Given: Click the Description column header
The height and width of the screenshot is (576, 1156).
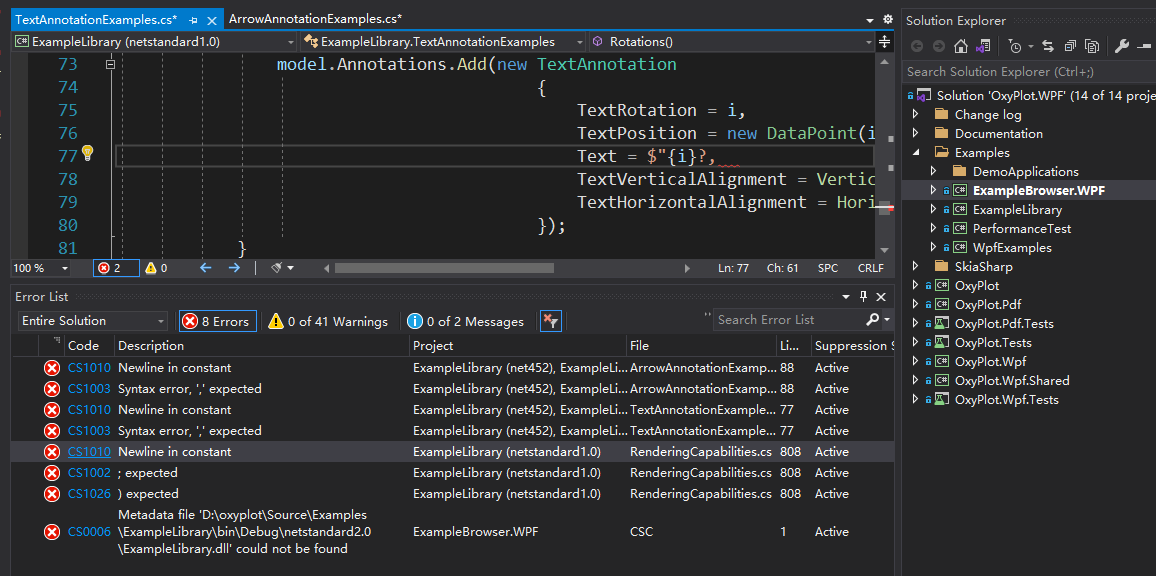Looking at the screenshot, I should click(151, 345).
